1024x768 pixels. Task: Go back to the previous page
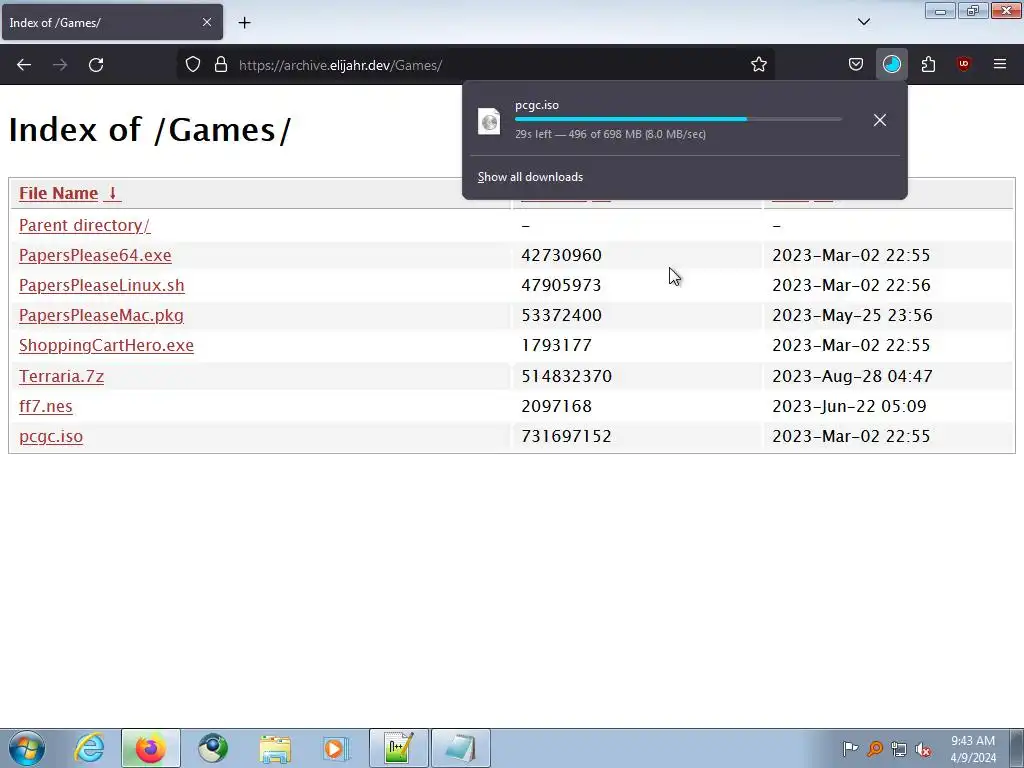point(24,65)
